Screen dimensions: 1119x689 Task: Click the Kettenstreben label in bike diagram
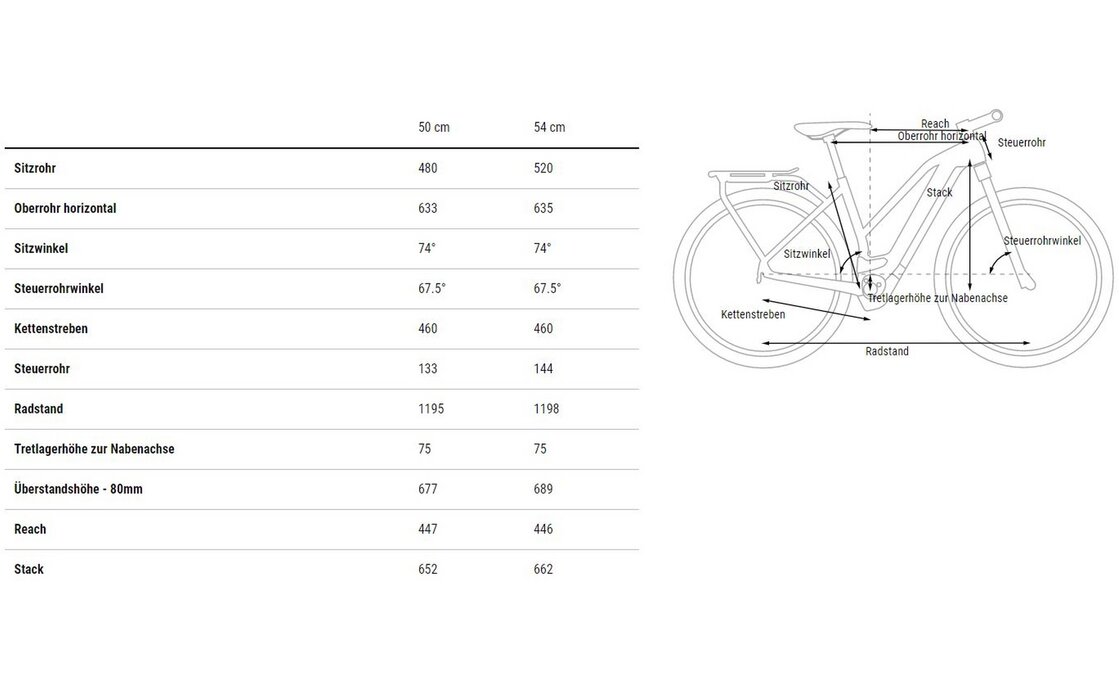(752, 314)
